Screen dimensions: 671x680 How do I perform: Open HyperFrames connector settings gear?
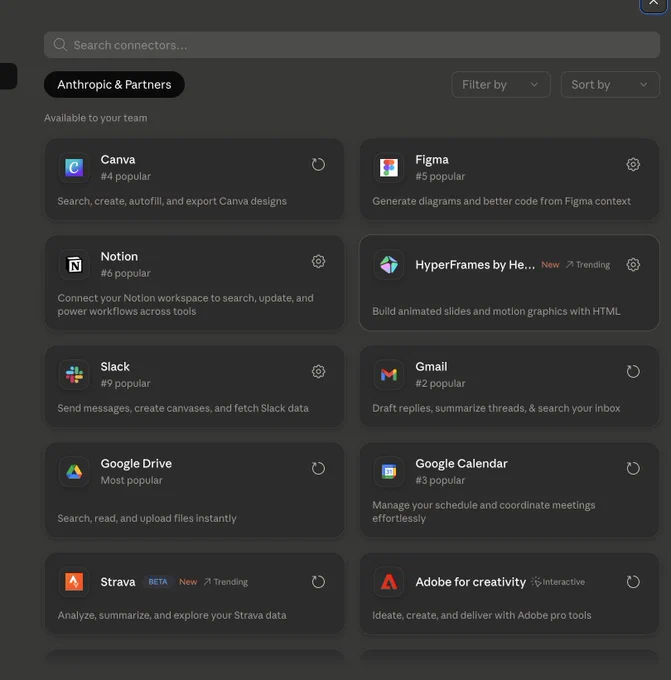point(633,265)
